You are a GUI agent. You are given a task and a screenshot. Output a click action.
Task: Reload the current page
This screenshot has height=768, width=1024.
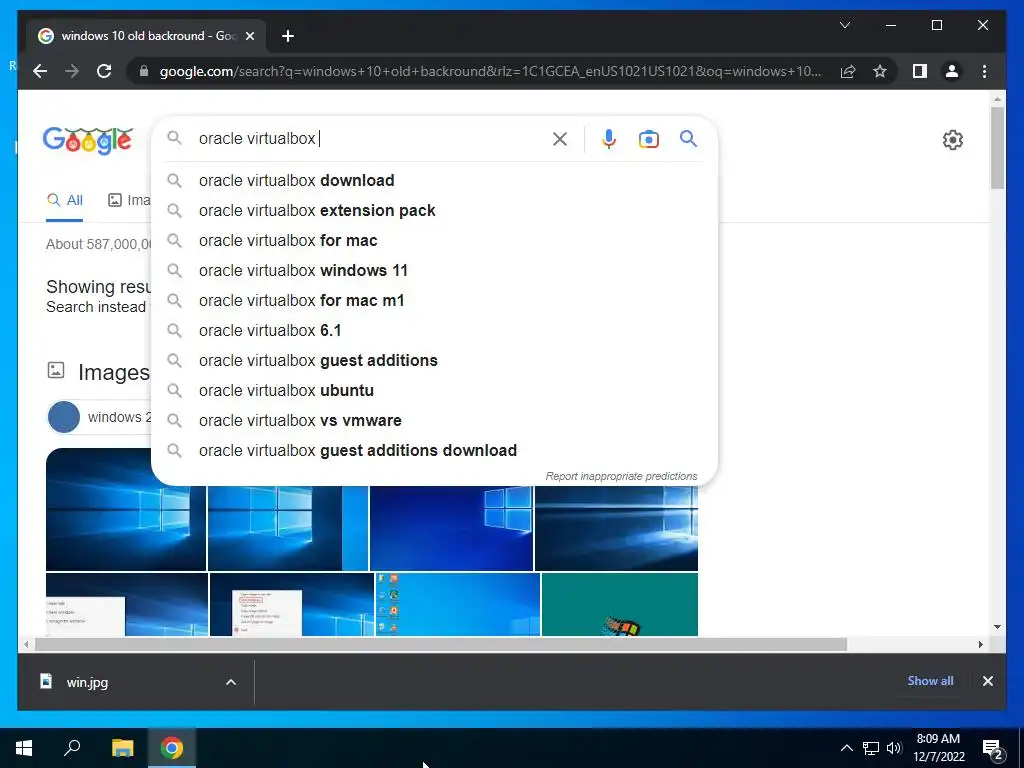pyautogui.click(x=104, y=71)
